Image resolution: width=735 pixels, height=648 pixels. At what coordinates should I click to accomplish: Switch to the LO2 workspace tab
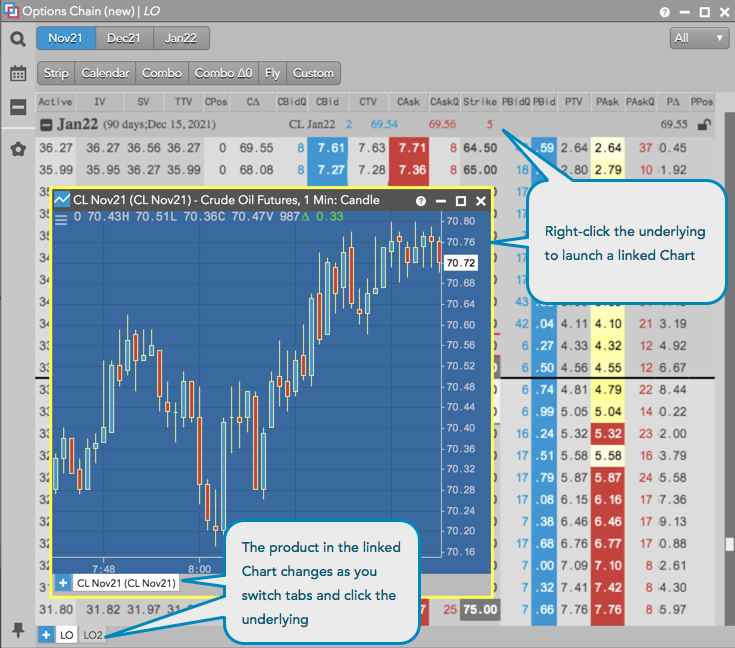tap(93, 635)
